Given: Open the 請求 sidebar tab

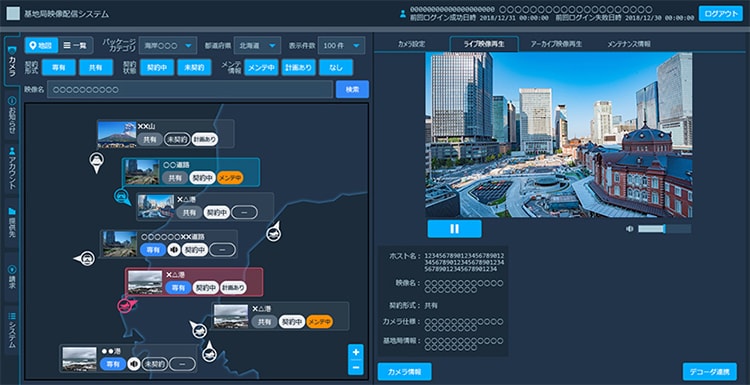Looking at the screenshot, I should (x=12, y=276).
